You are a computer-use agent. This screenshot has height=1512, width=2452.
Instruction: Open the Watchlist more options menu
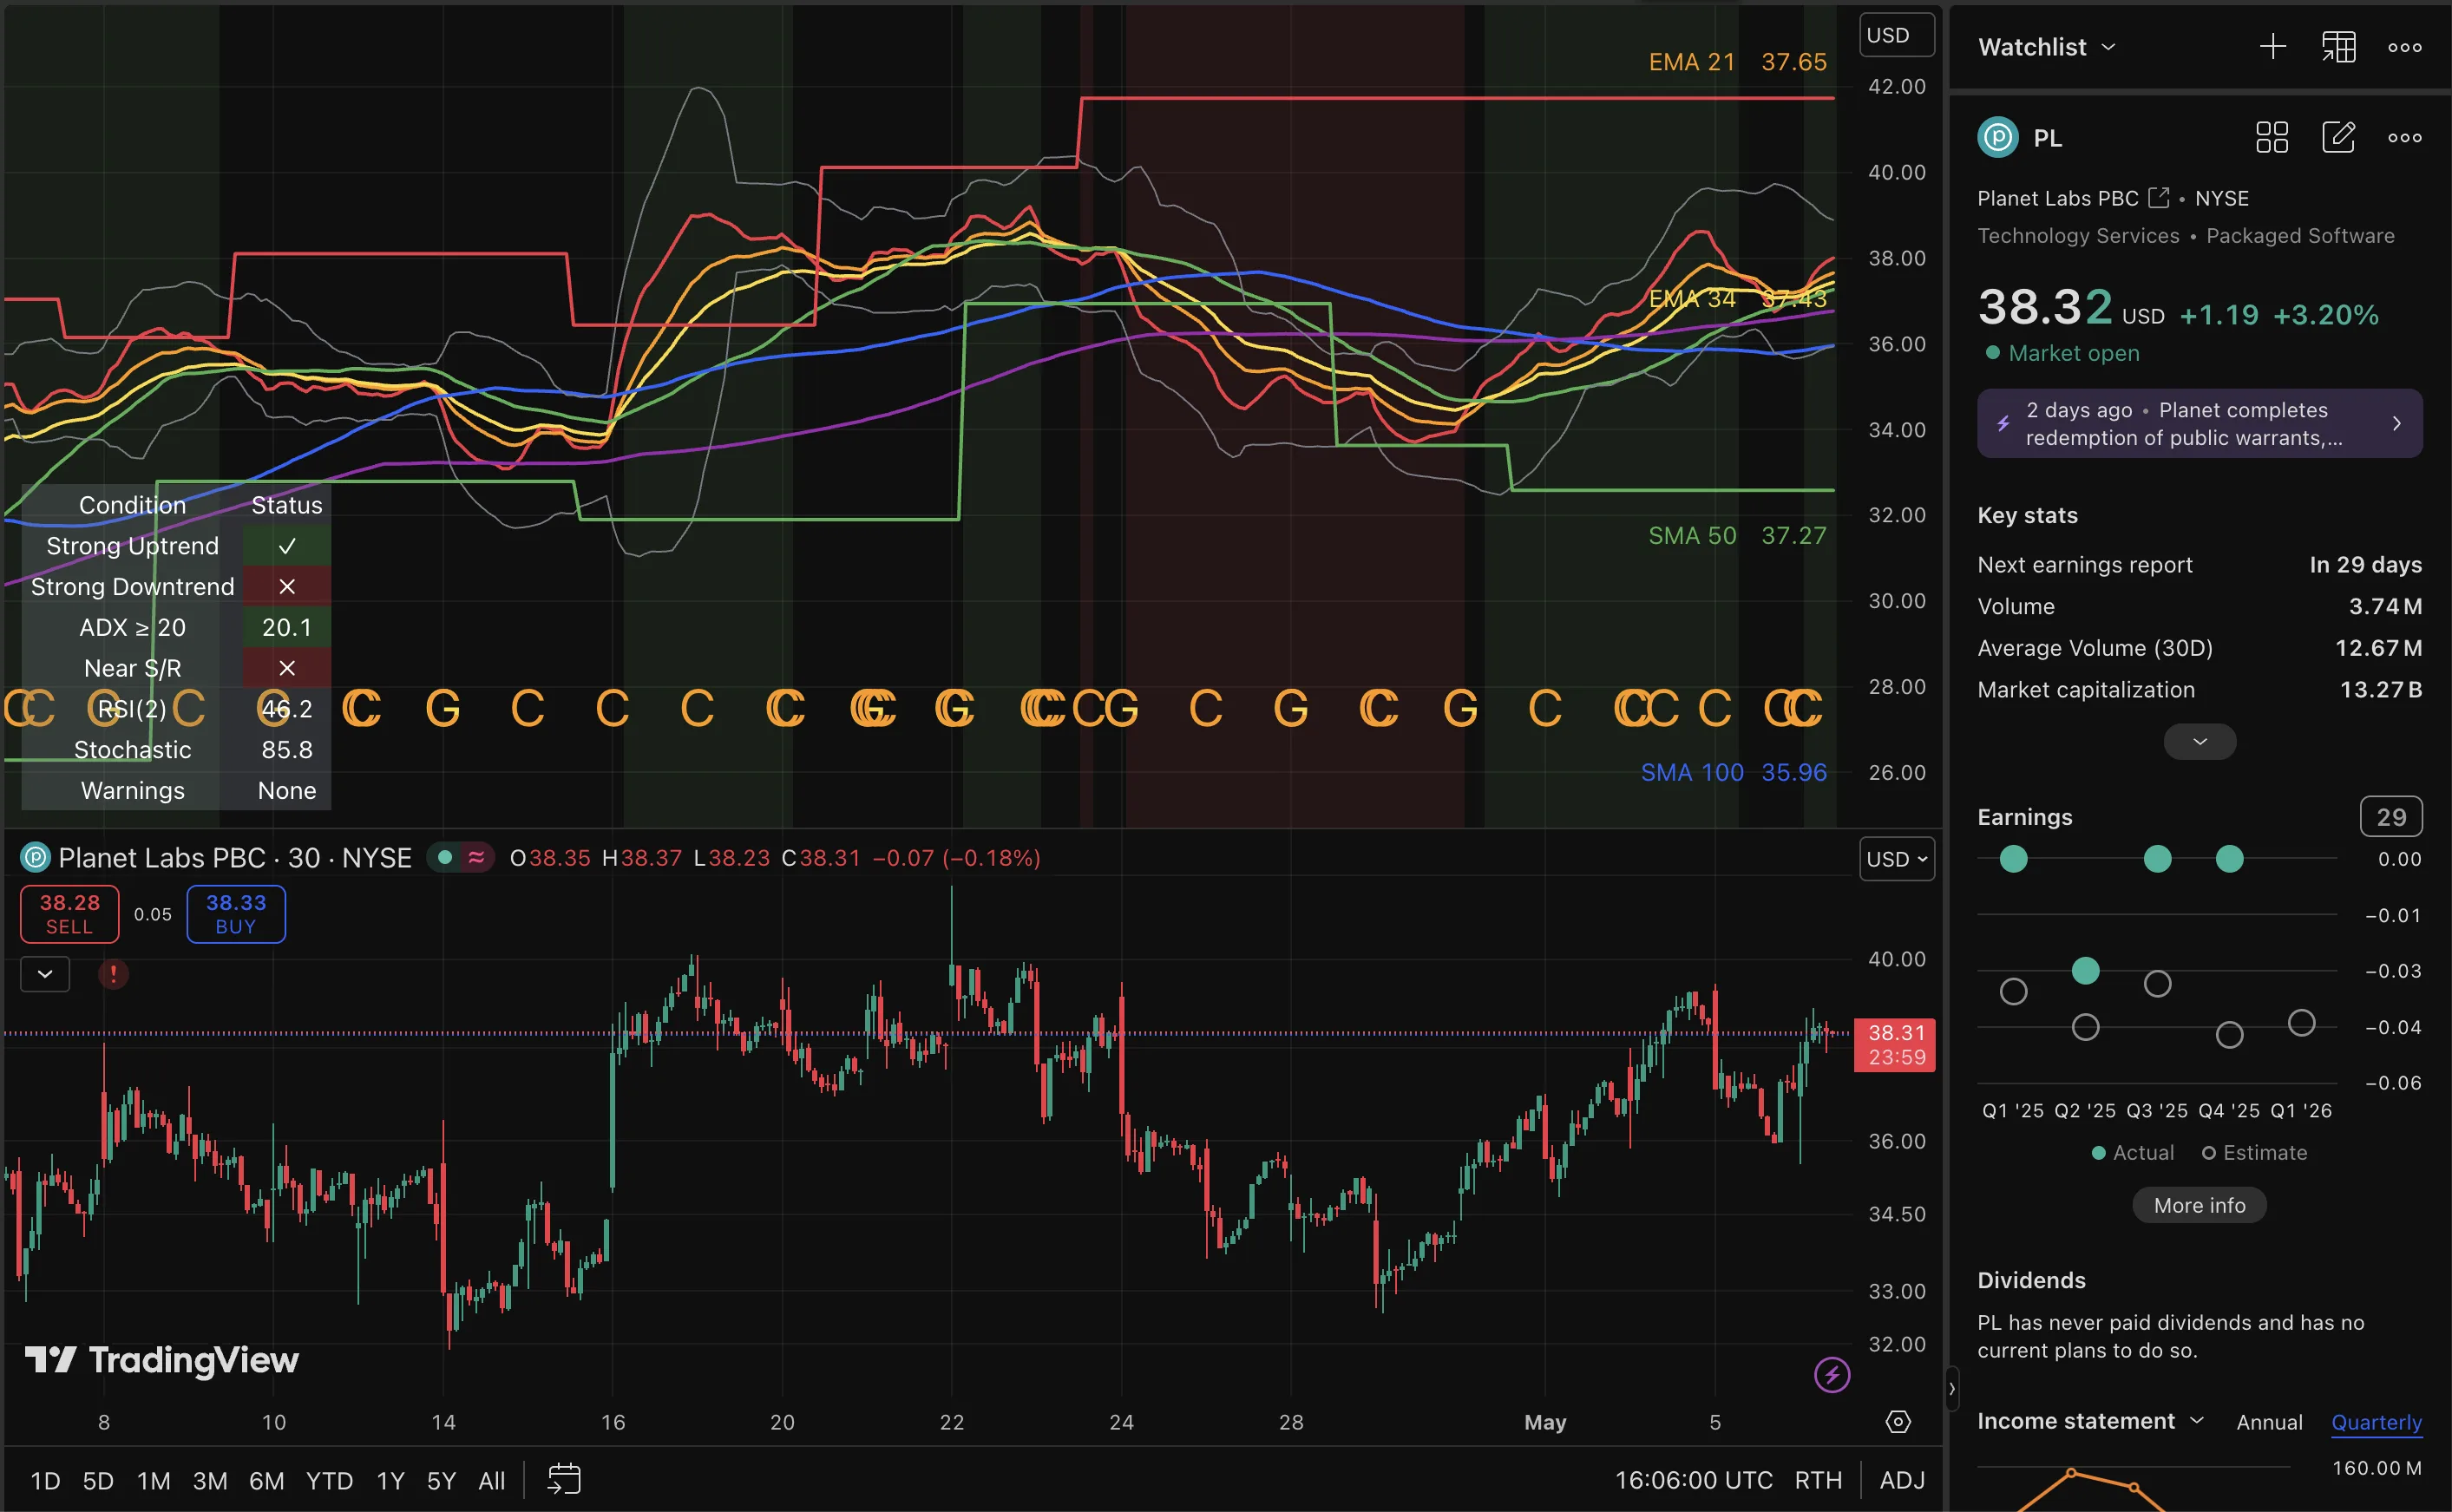[x=2404, y=47]
